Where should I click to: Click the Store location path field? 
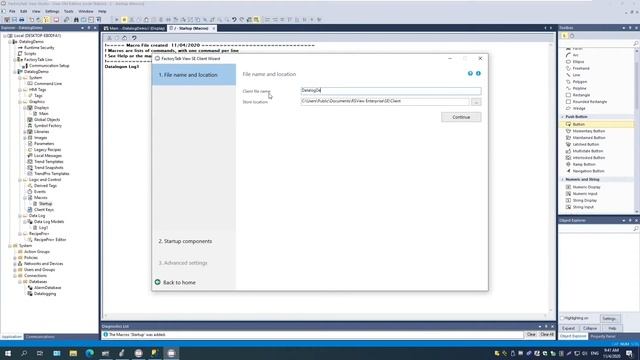pyautogui.click(x=385, y=101)
